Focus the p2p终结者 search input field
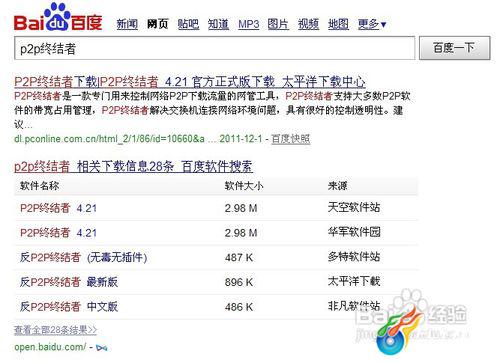This screenshot has height=363, width=500. click(x=215, y=48)
